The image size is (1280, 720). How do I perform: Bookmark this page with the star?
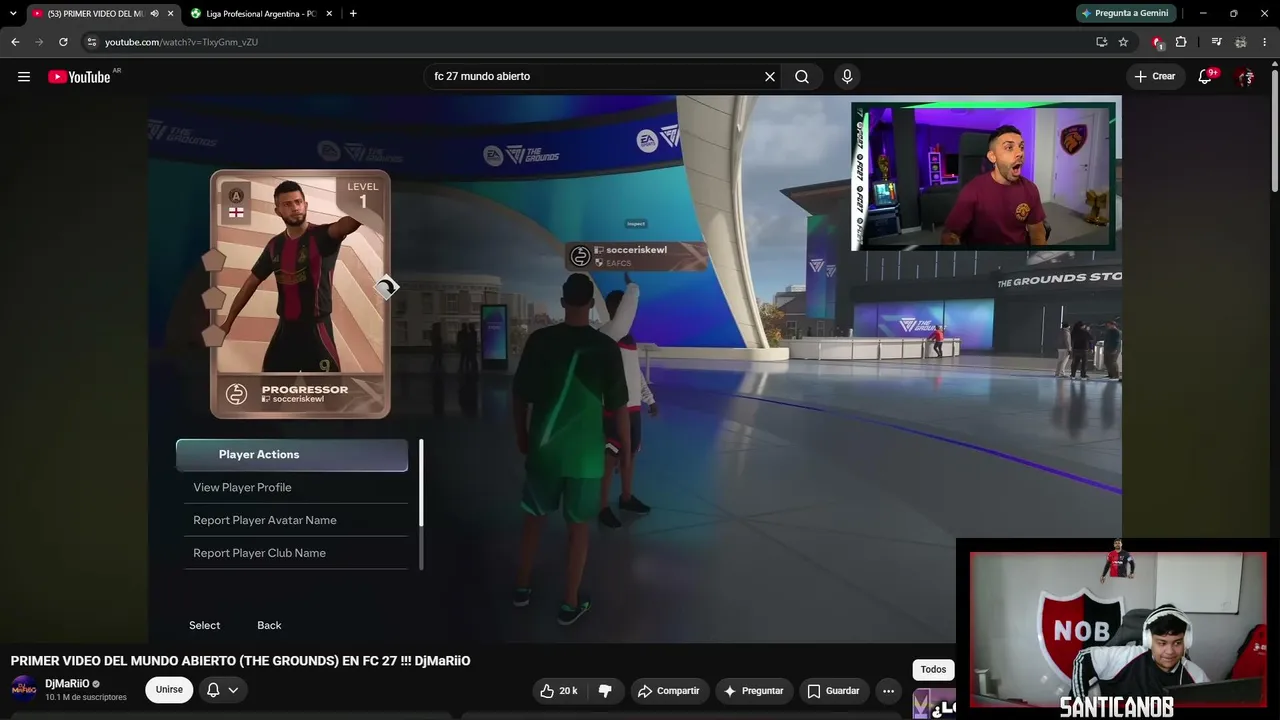point(1123,42)
